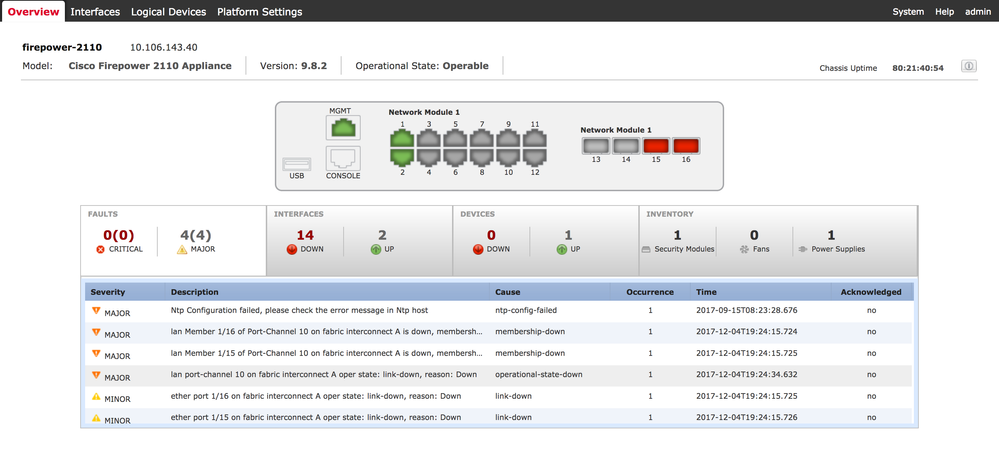Click the major faults count 4(4)
The image size is (999, 471).
(196, 235)
